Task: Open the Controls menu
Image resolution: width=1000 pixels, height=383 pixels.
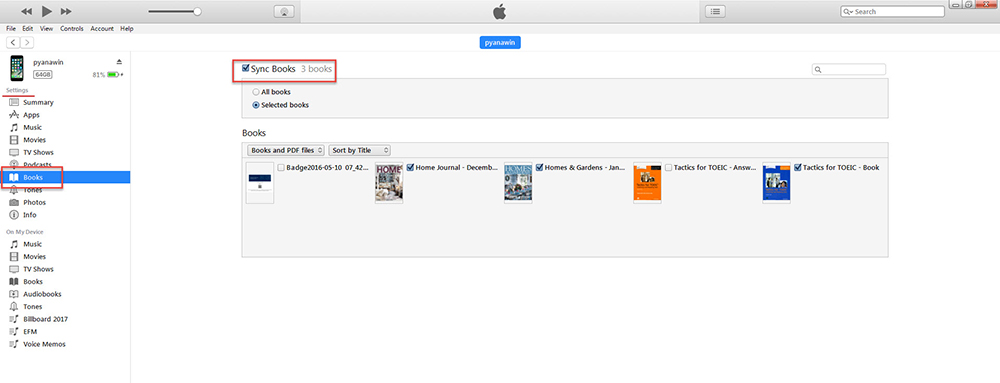Action: (x=72, y=29)
